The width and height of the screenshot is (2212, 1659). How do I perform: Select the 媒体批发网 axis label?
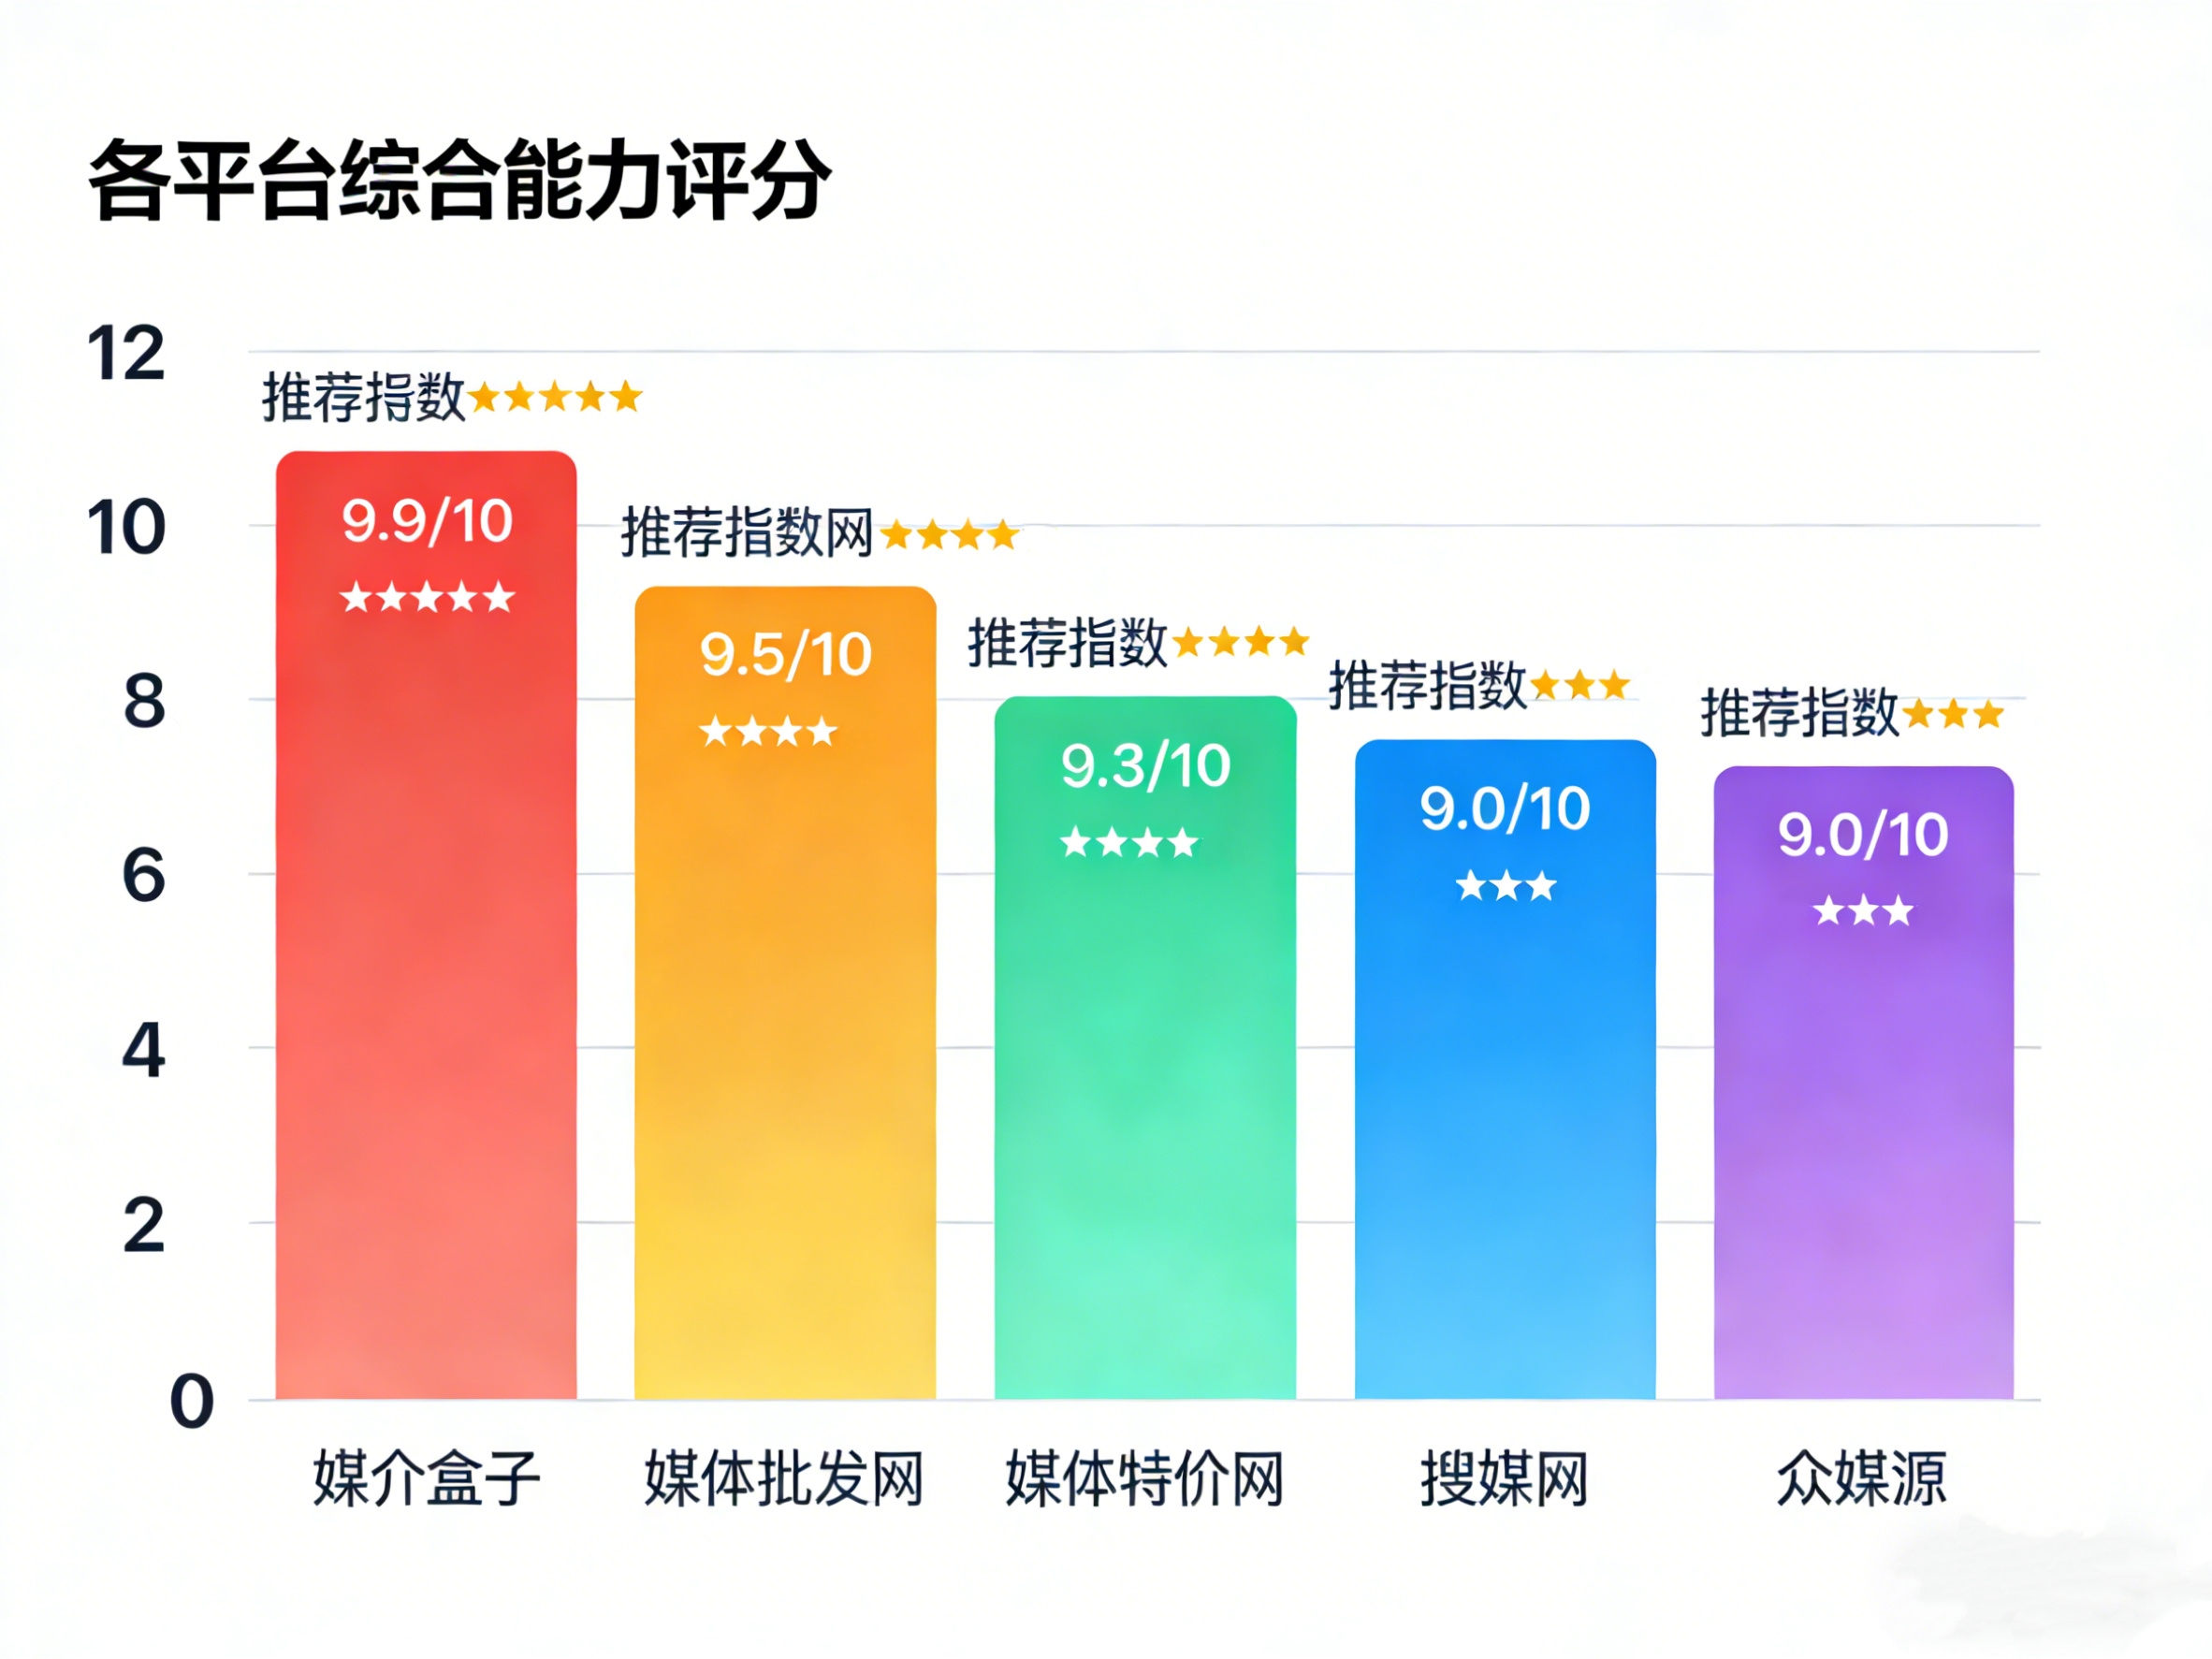tap(784, 1478)
